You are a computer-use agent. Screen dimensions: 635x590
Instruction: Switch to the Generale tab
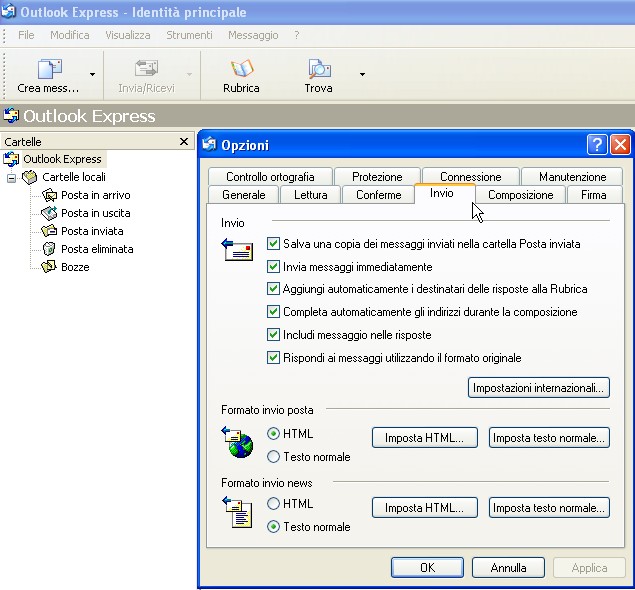(243, 195)
